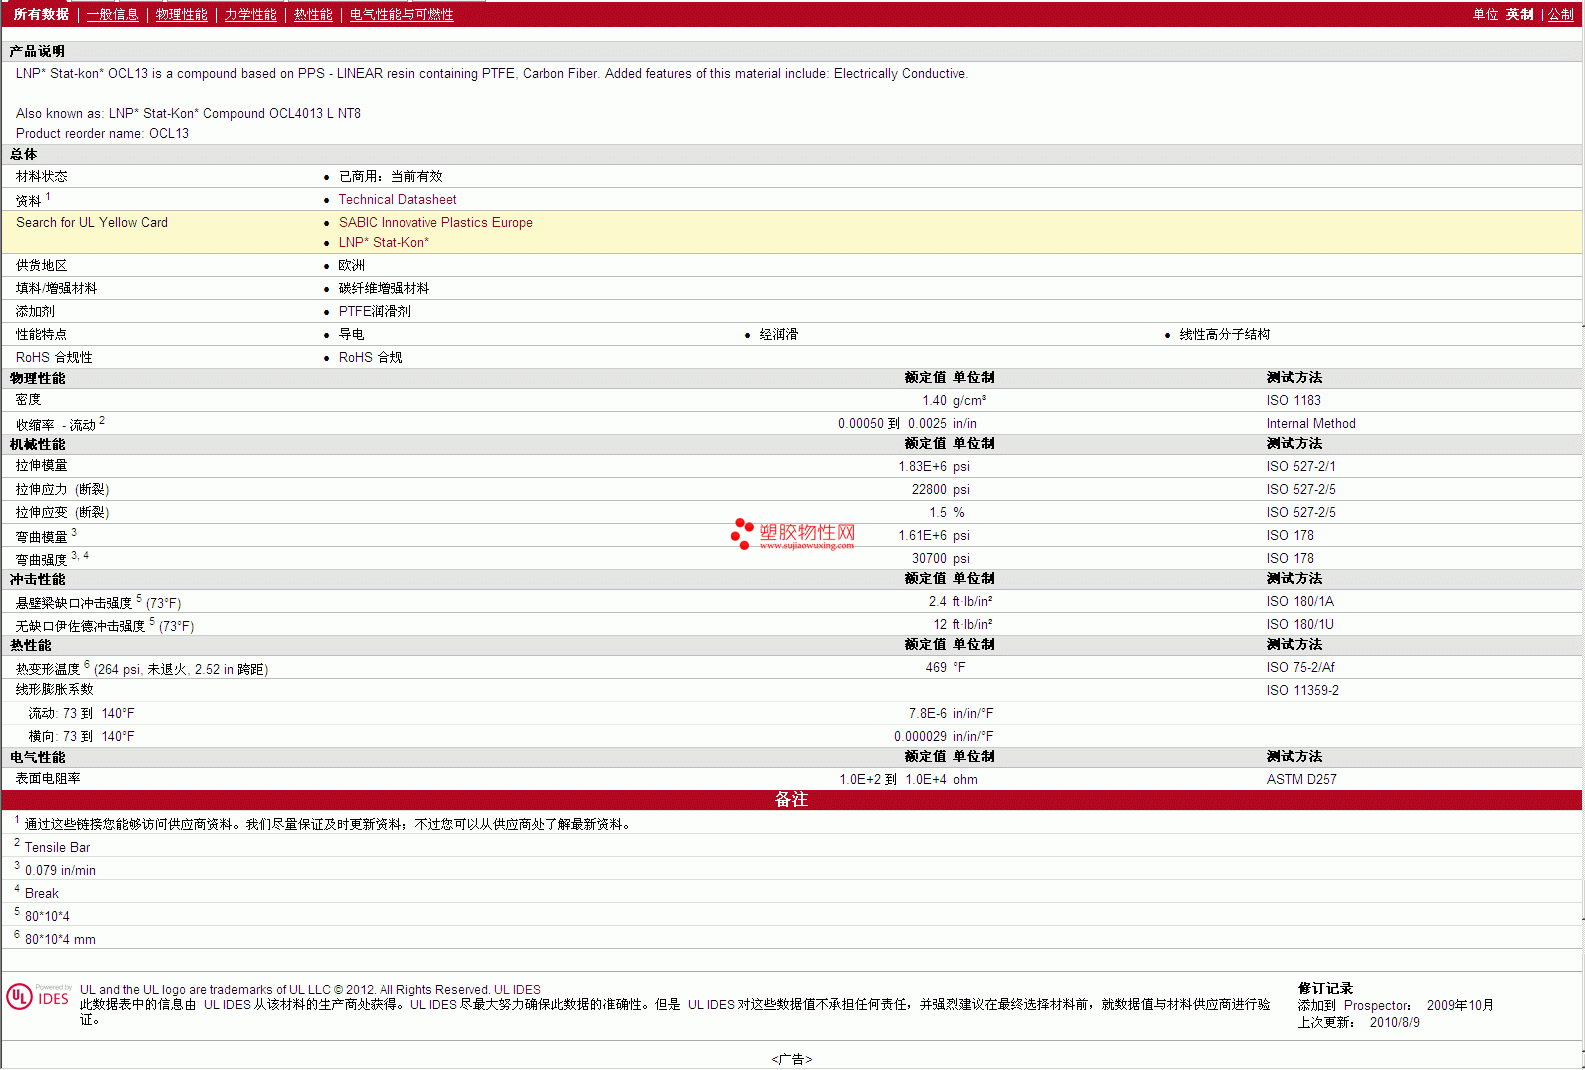
Task: Select the 线性高分子结构 feature entry
Action: pos(1224,334)
